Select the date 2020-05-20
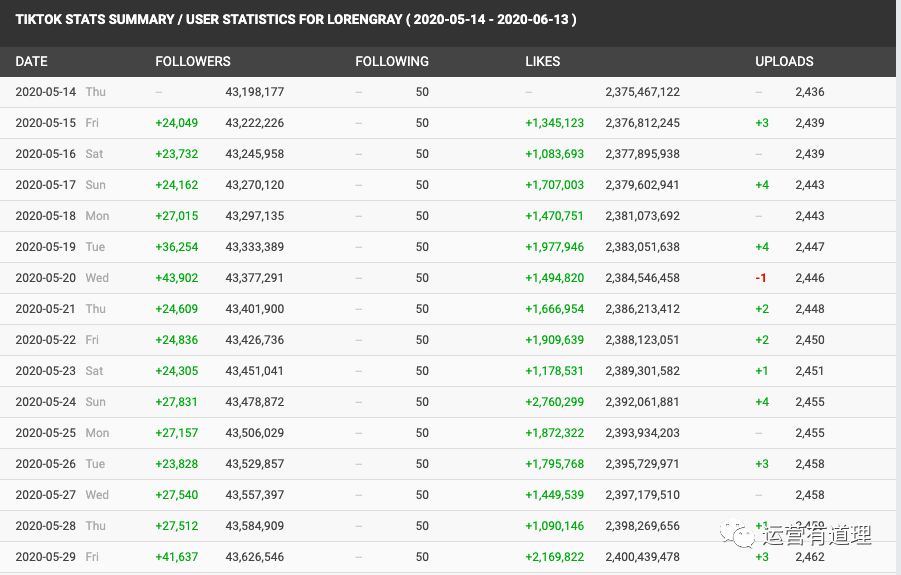901x575 pixels. point(45,278)
